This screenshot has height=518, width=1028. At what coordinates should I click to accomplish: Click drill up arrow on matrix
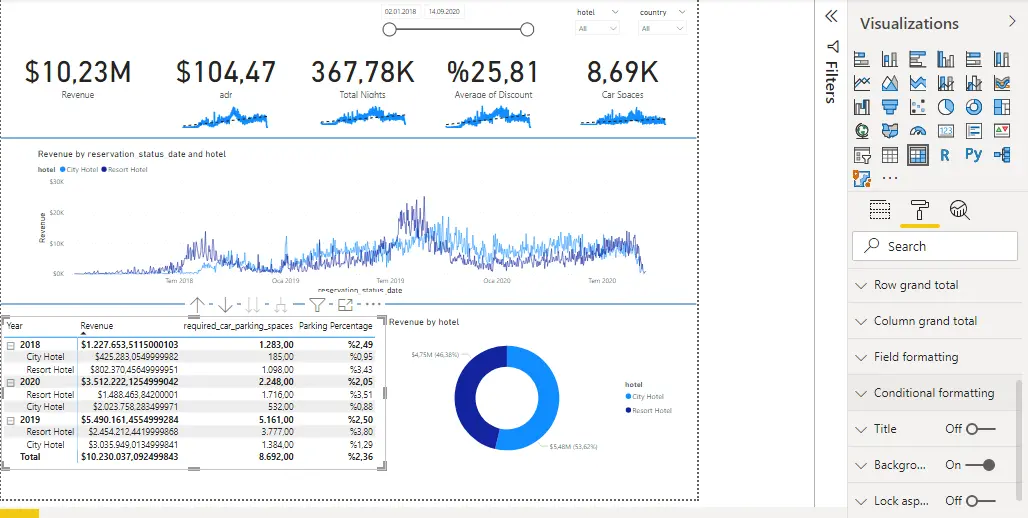197,304
